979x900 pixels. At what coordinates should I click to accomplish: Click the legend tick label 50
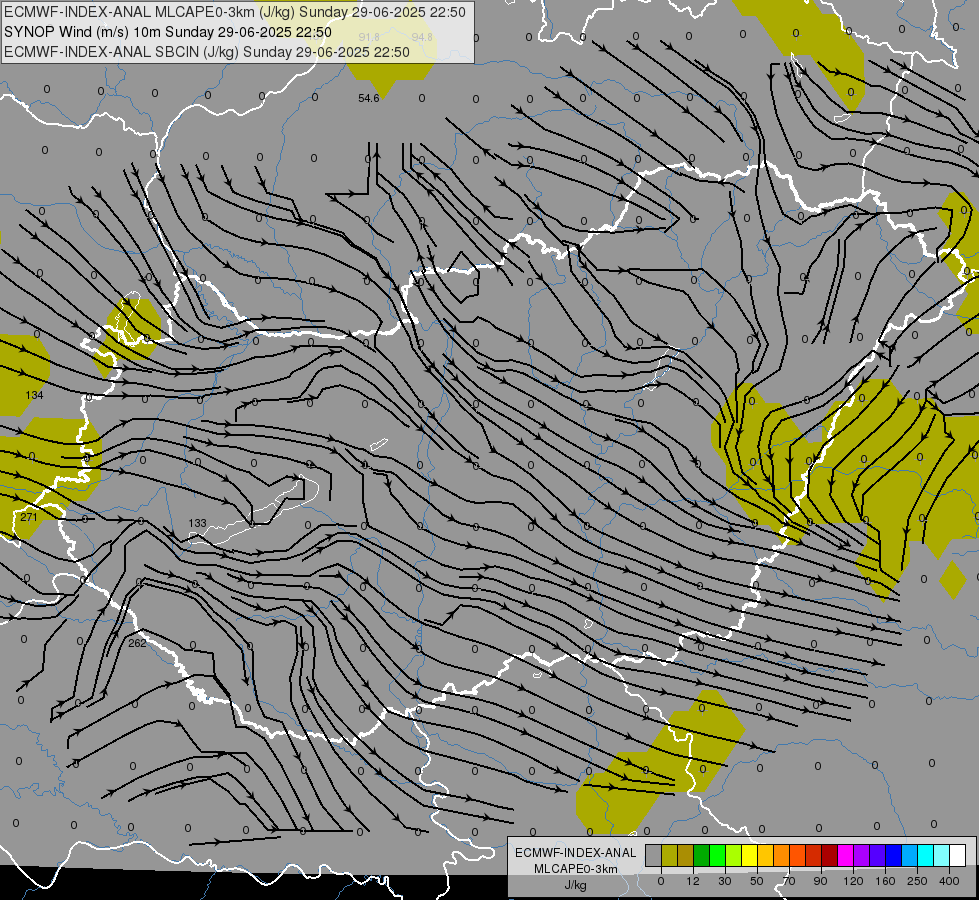[x=756, y=881]
